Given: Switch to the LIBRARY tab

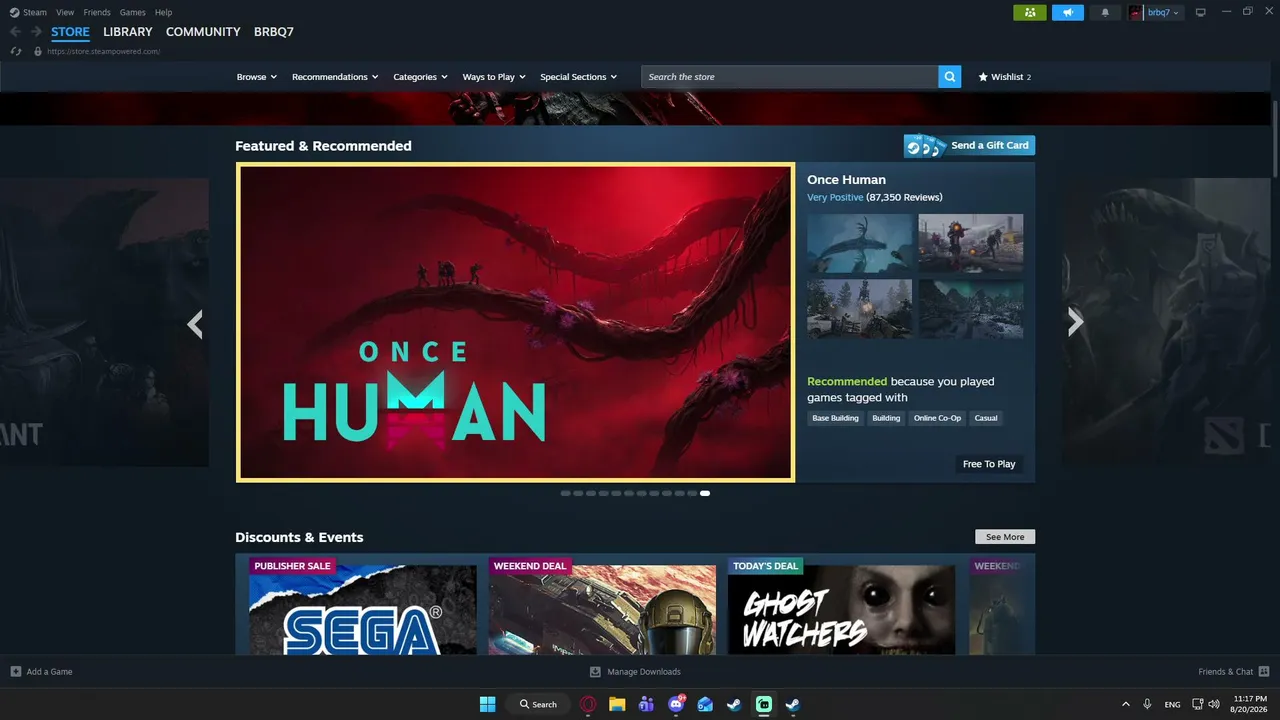Looking at the screenshot, I should click(128, 32).
